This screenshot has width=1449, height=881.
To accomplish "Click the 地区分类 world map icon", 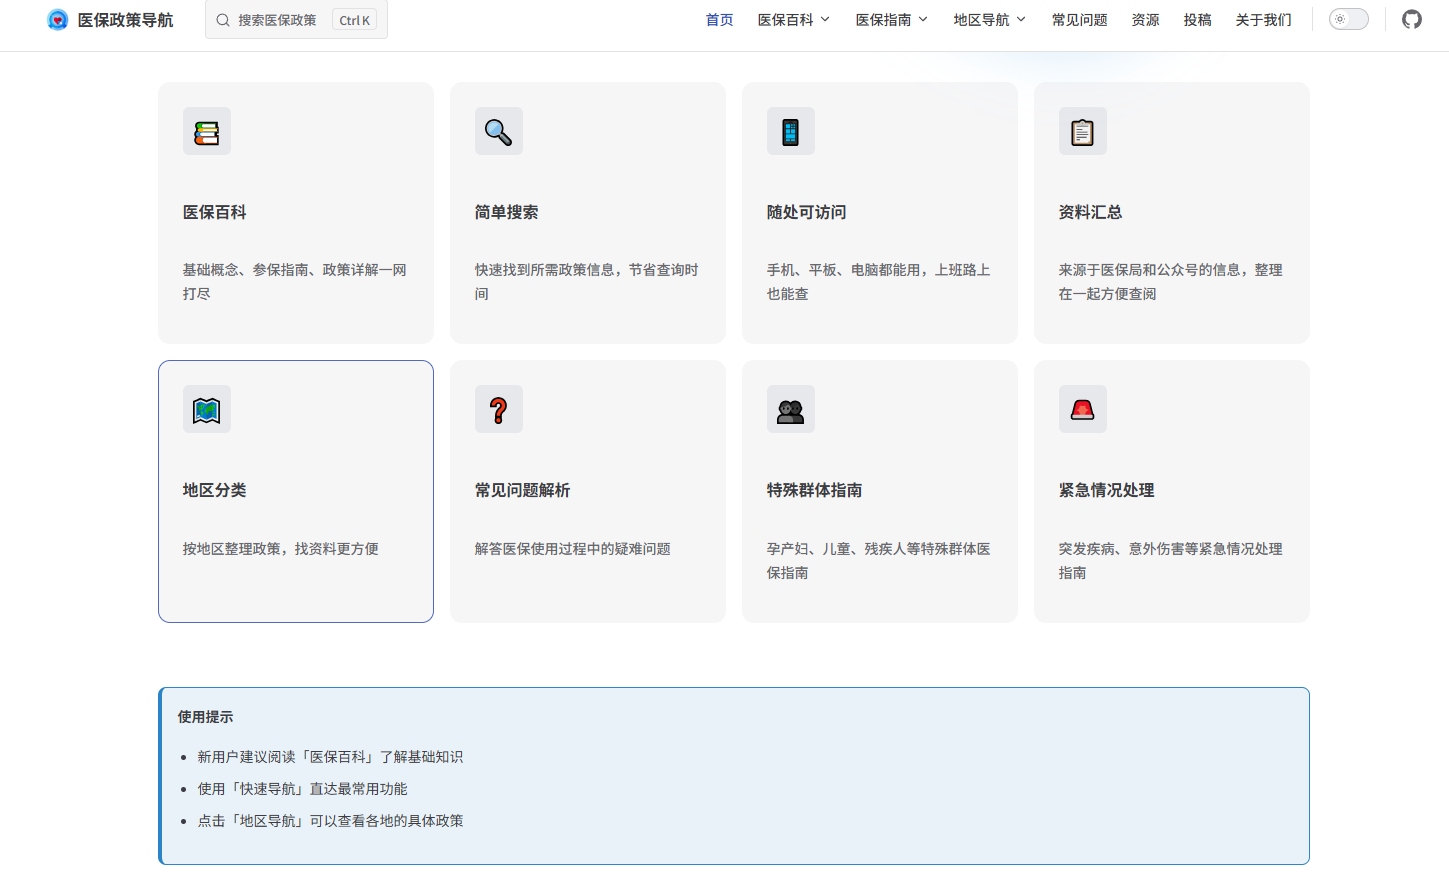I will [206, 409].
